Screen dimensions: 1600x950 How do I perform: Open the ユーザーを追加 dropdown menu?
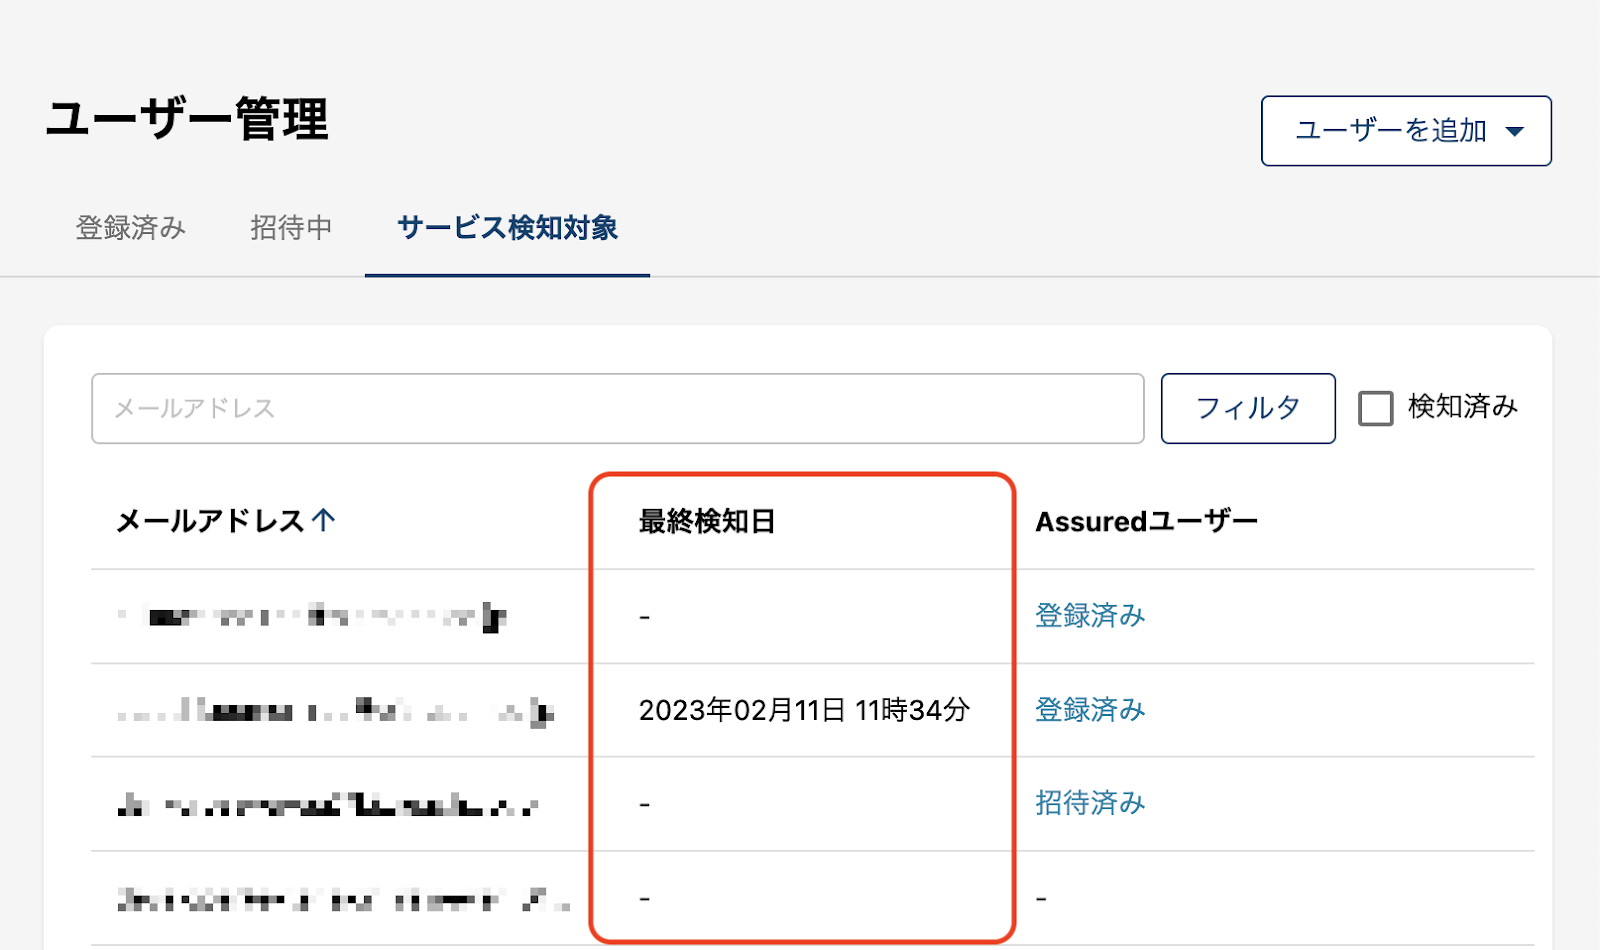[x=1405, y=131]
